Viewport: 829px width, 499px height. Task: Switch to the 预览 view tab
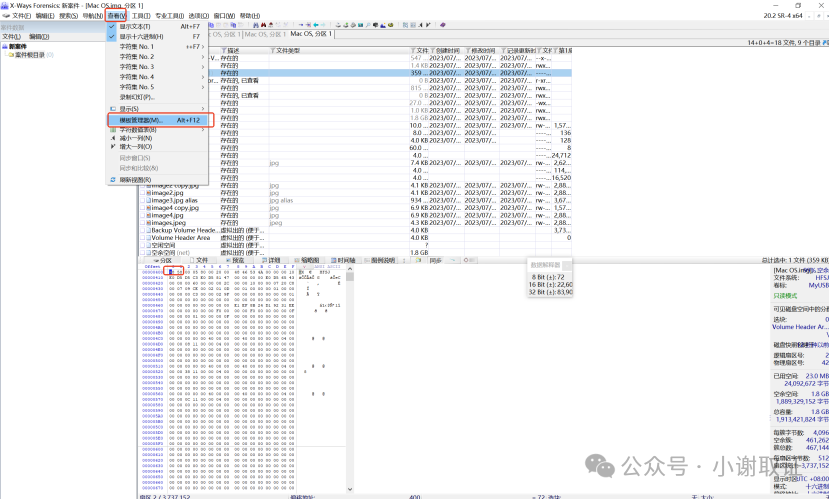235,260
